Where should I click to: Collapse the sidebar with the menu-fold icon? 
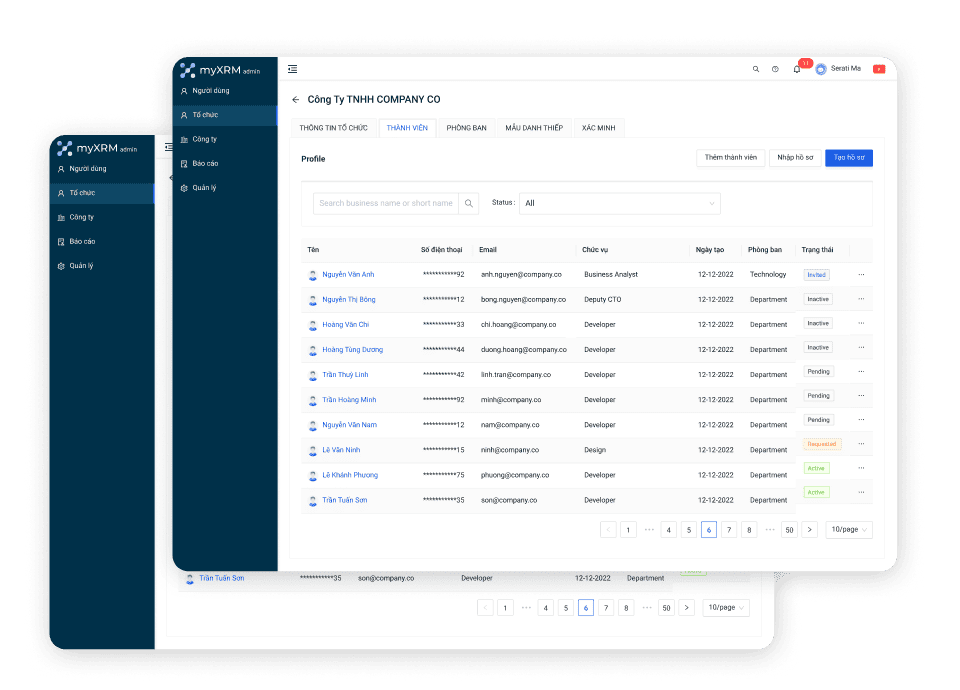292,69
